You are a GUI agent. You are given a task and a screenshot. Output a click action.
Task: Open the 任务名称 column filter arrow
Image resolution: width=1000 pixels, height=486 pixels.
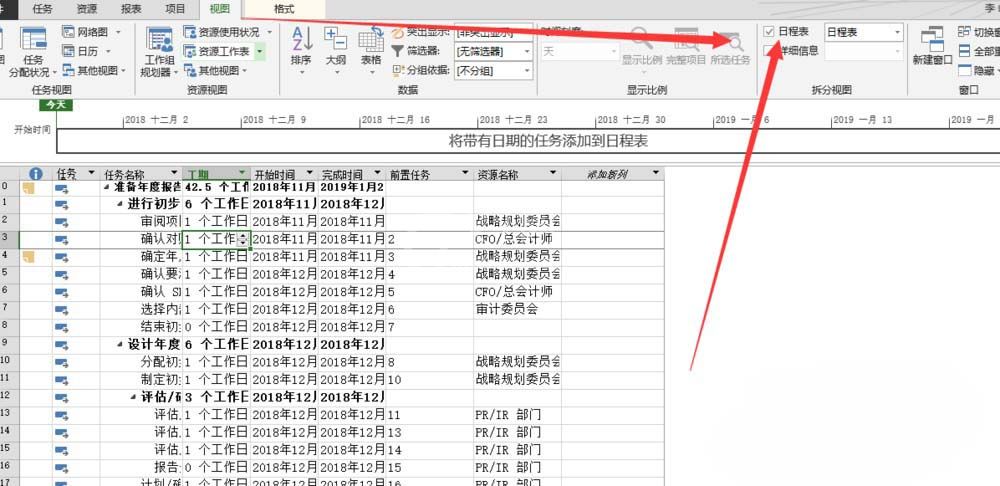click(x=174, y=173)
